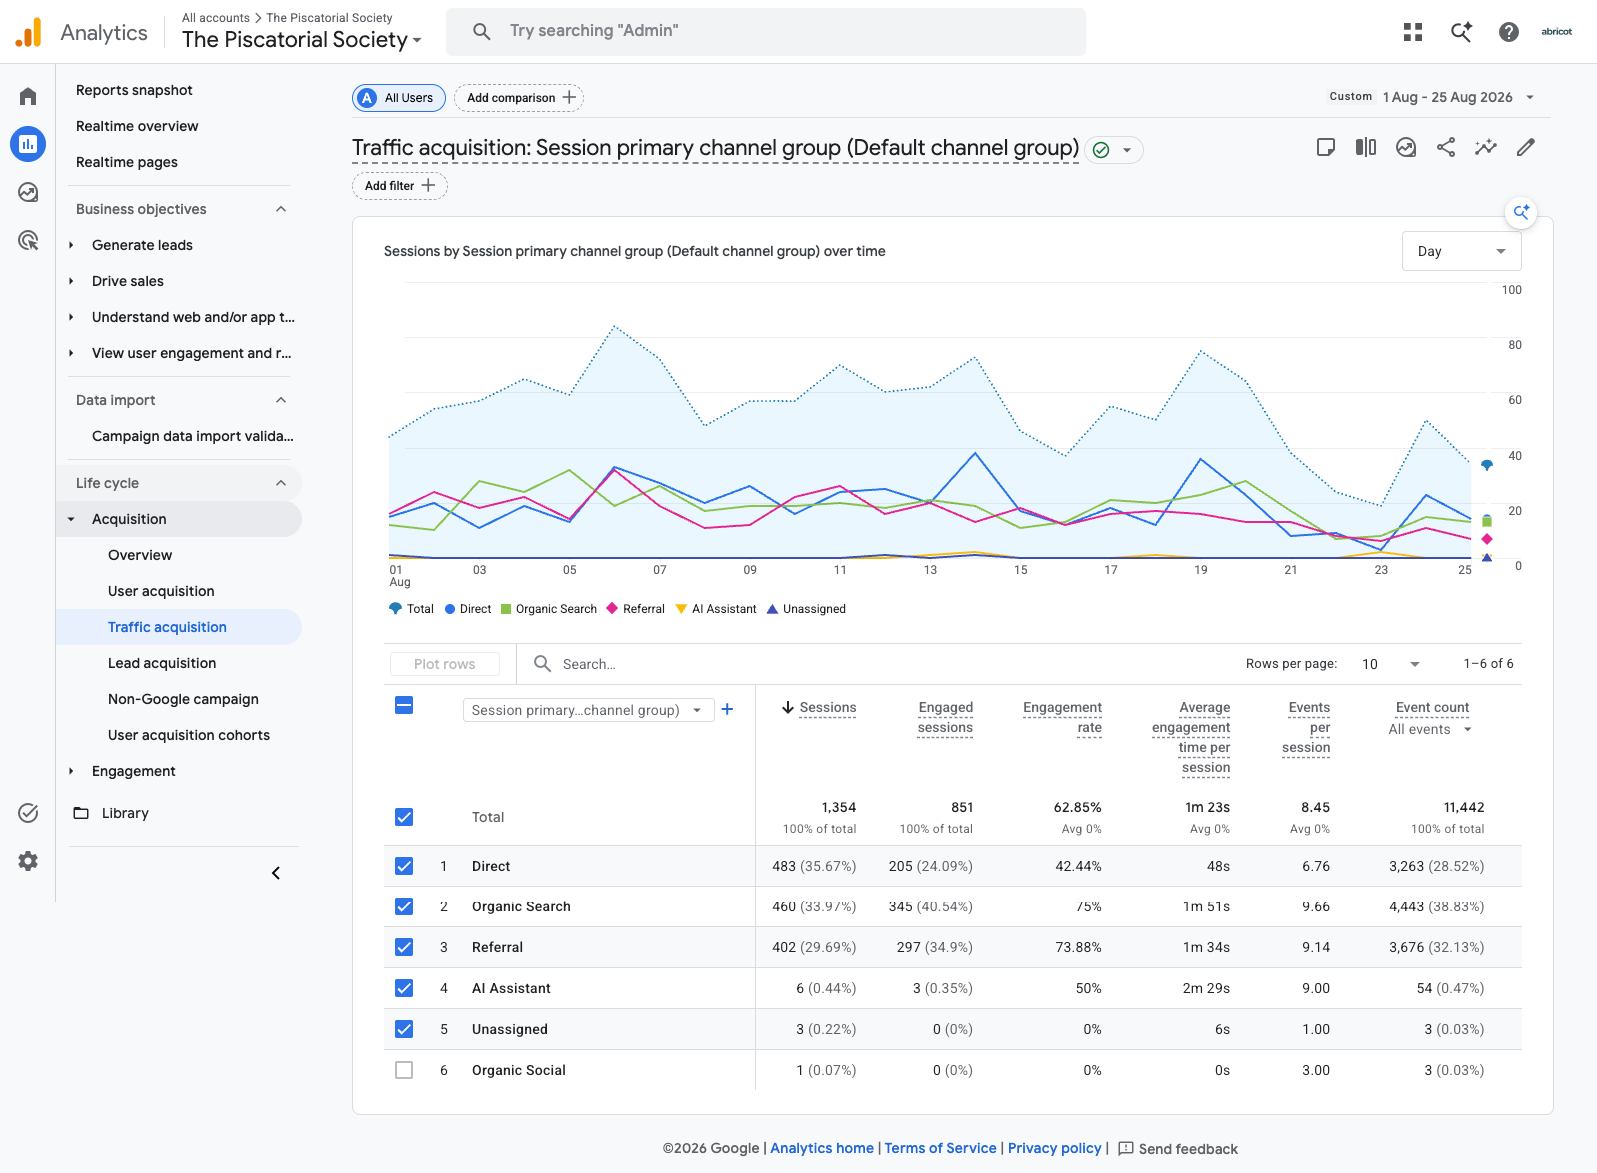Image resolution: width=1597 pixels, height=1173 pixels.
Task: Add a secondary dimension with the plus icon
Action: click(727, 709)
